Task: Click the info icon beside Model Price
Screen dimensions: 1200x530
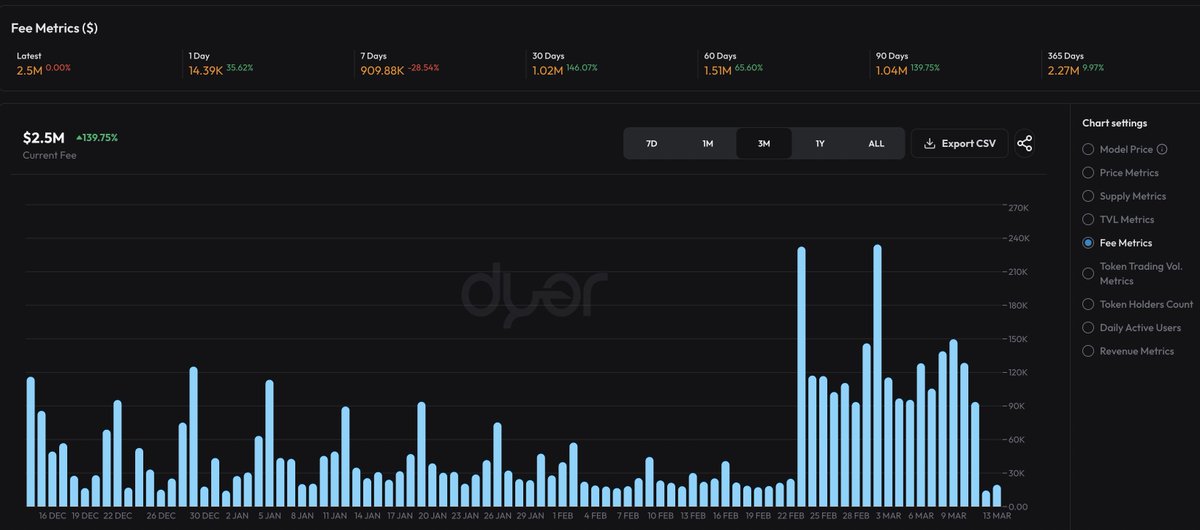Action: tap(1162, 150)
